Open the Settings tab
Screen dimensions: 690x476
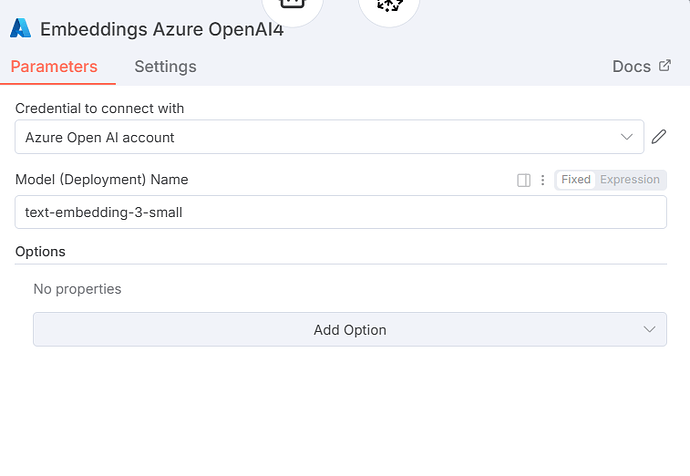click(165, 67)
